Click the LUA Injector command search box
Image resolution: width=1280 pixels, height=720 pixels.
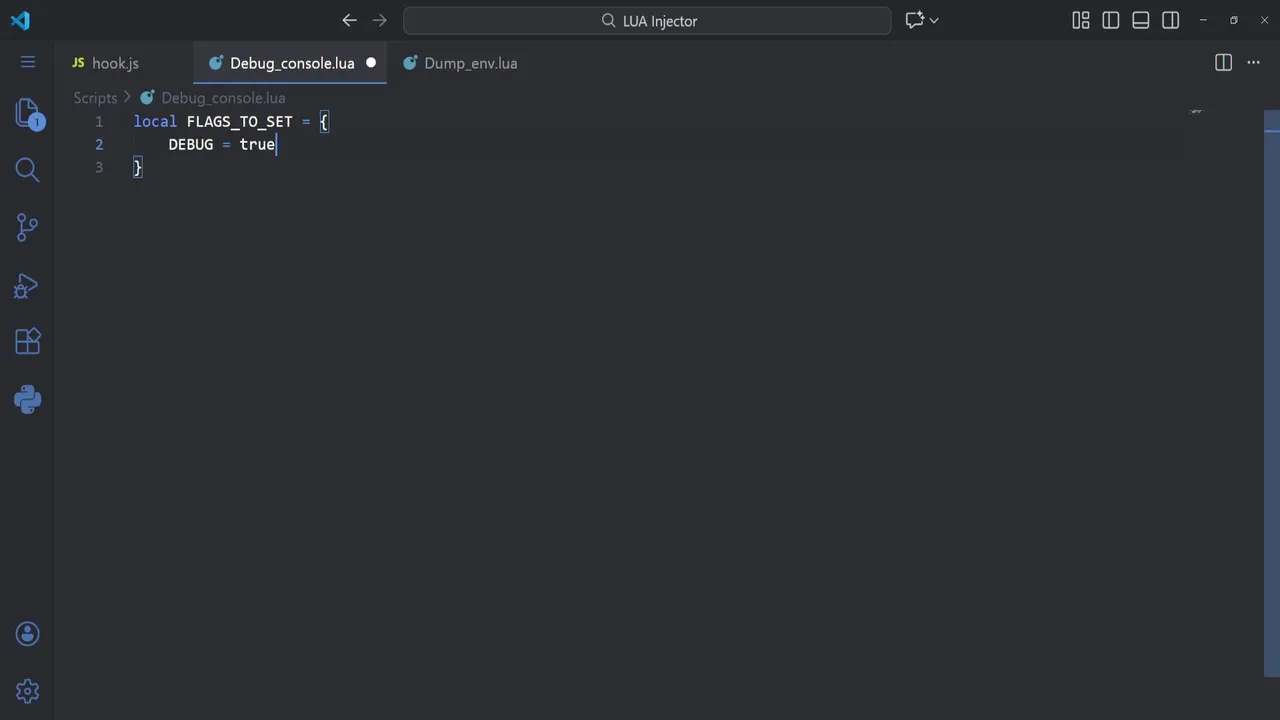click(647, 20)
